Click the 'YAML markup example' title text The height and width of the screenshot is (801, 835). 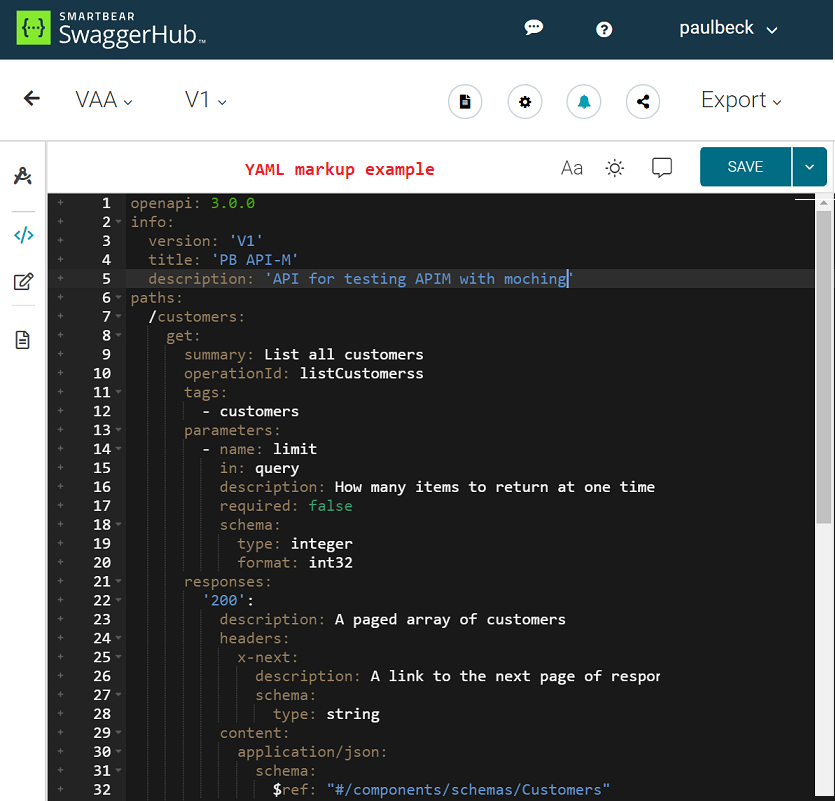339,169
